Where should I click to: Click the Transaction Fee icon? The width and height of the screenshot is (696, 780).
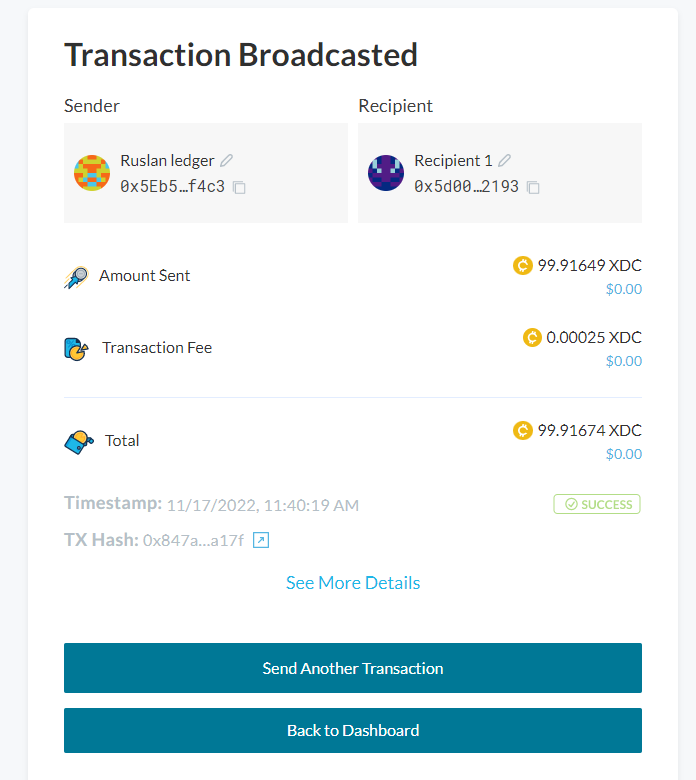coord(77,349)
